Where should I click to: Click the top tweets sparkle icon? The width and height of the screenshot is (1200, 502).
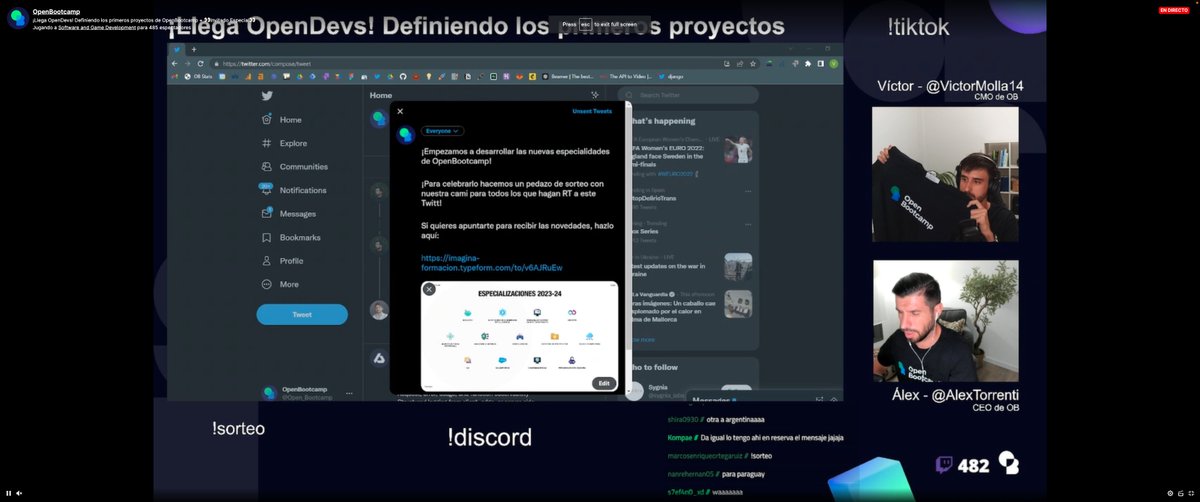coord(595,95)
